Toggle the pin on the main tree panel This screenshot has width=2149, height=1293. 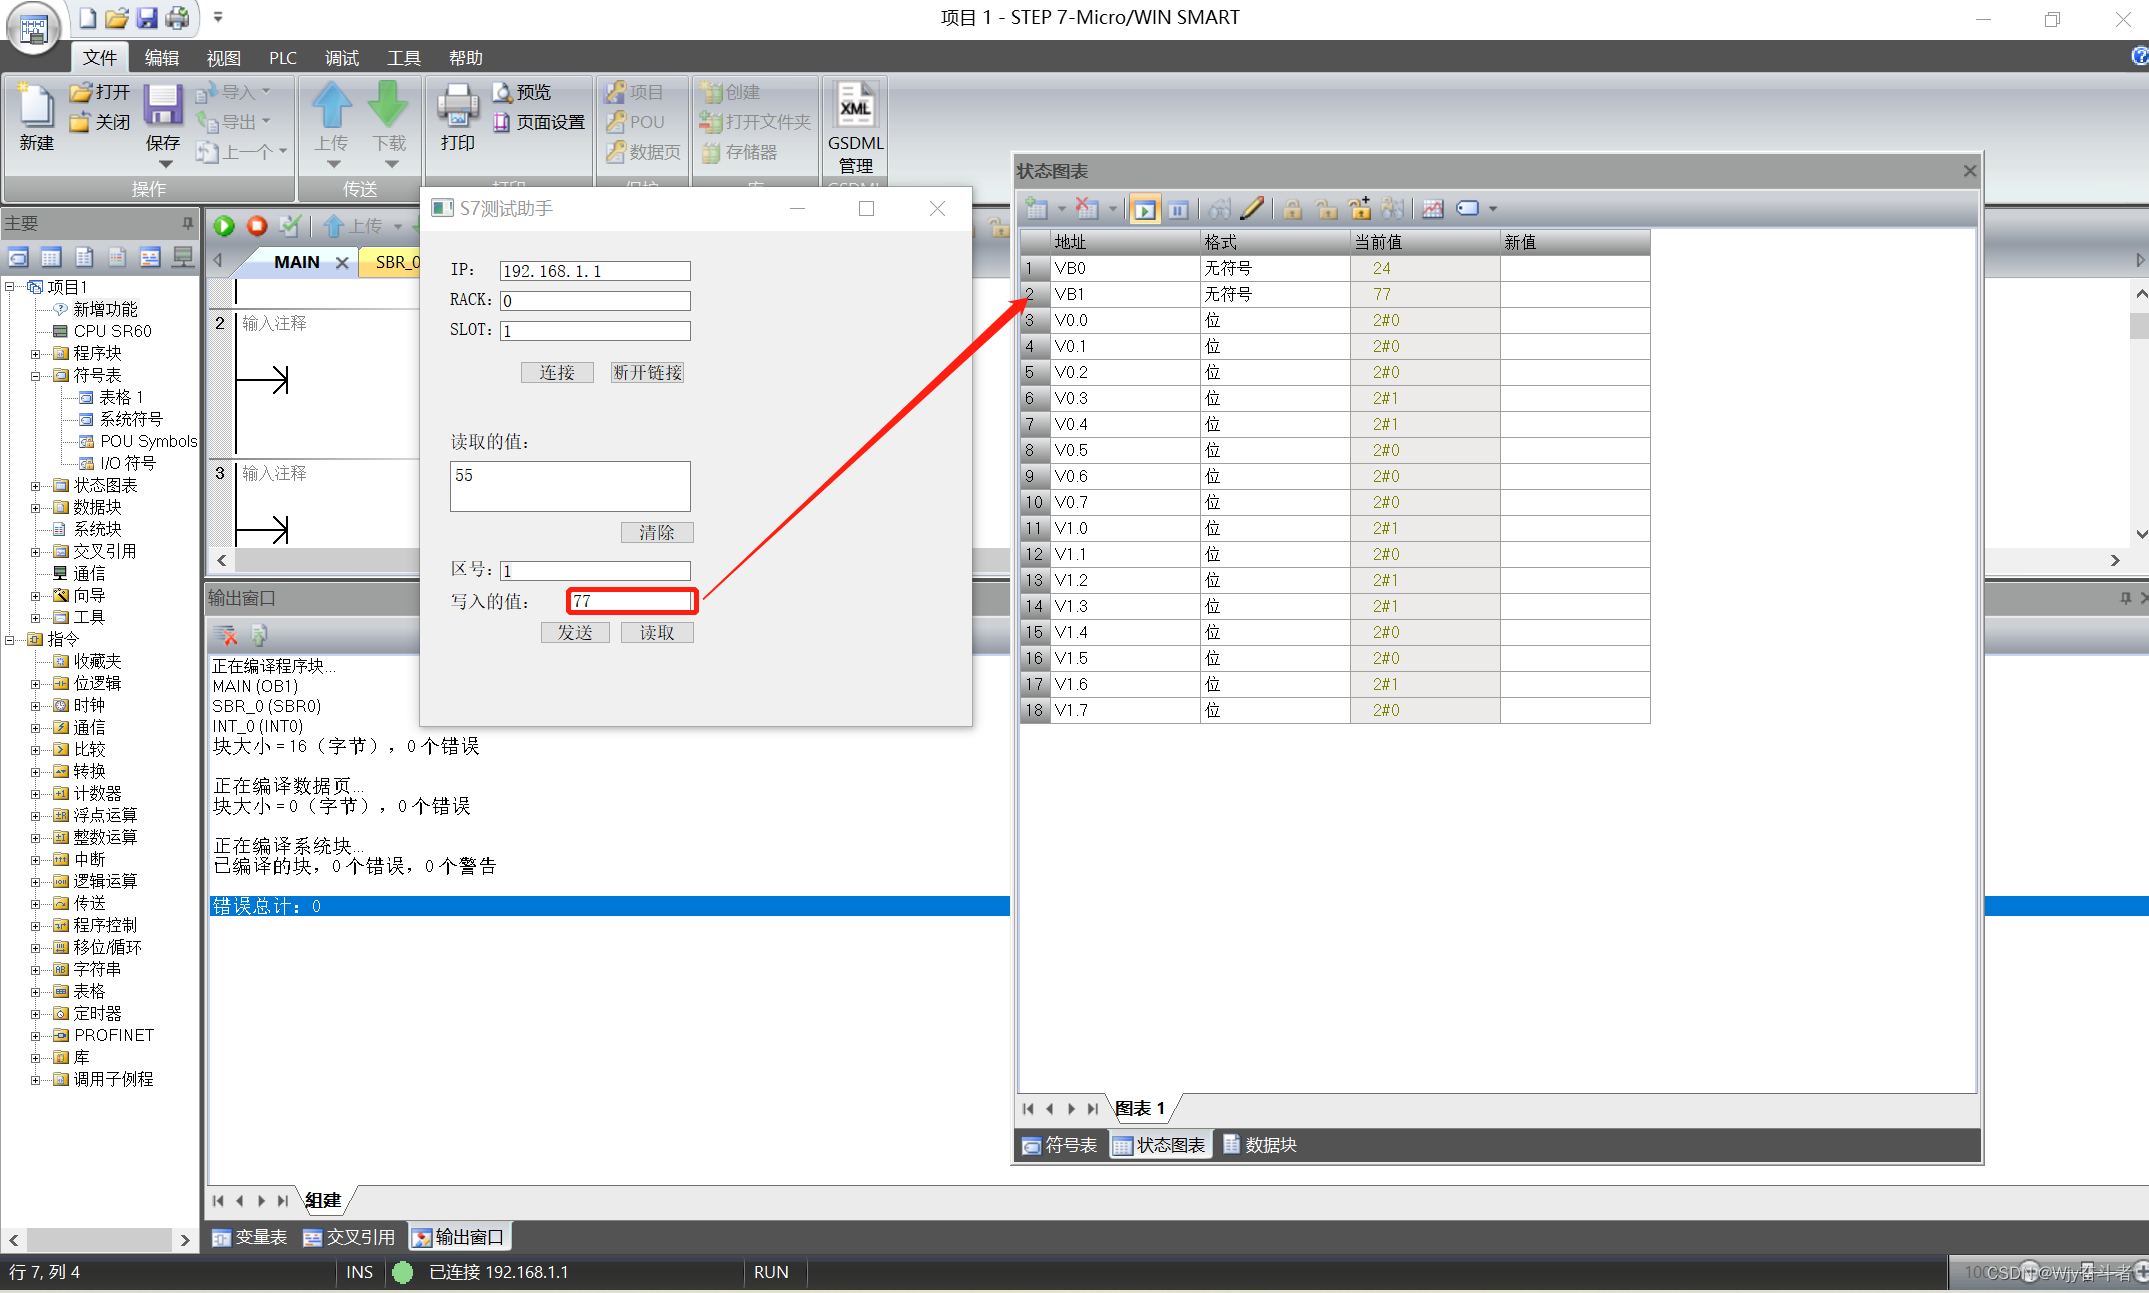[187, 223]
